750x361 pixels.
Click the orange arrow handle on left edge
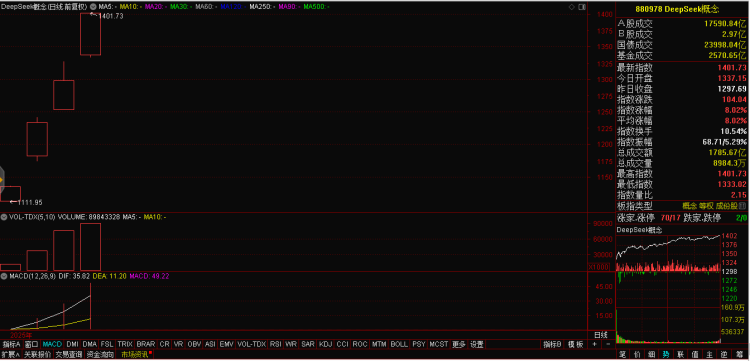(1, 180)
